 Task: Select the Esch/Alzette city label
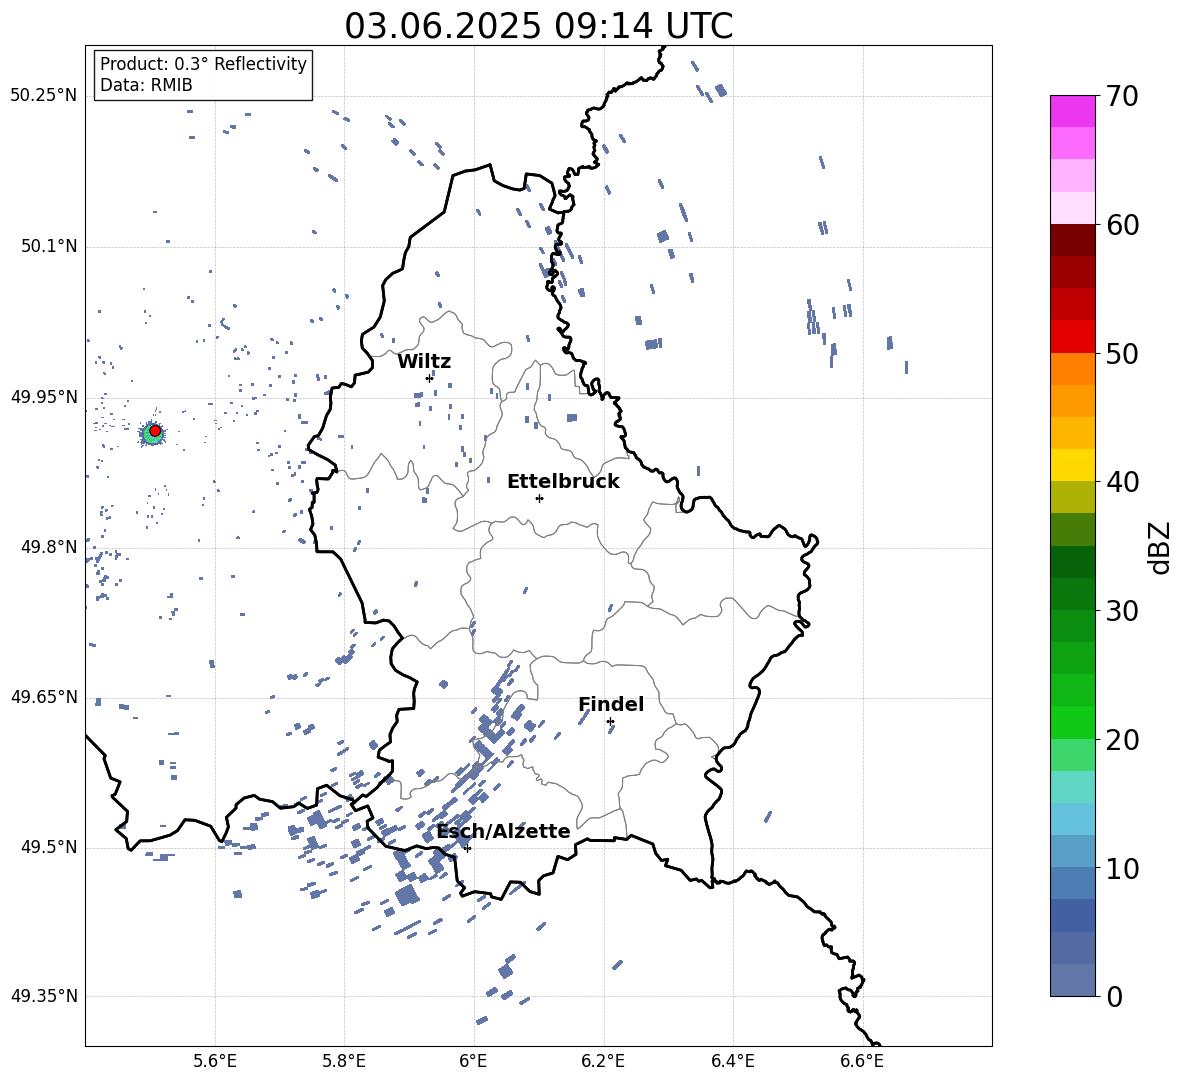(x=503, y=831)
